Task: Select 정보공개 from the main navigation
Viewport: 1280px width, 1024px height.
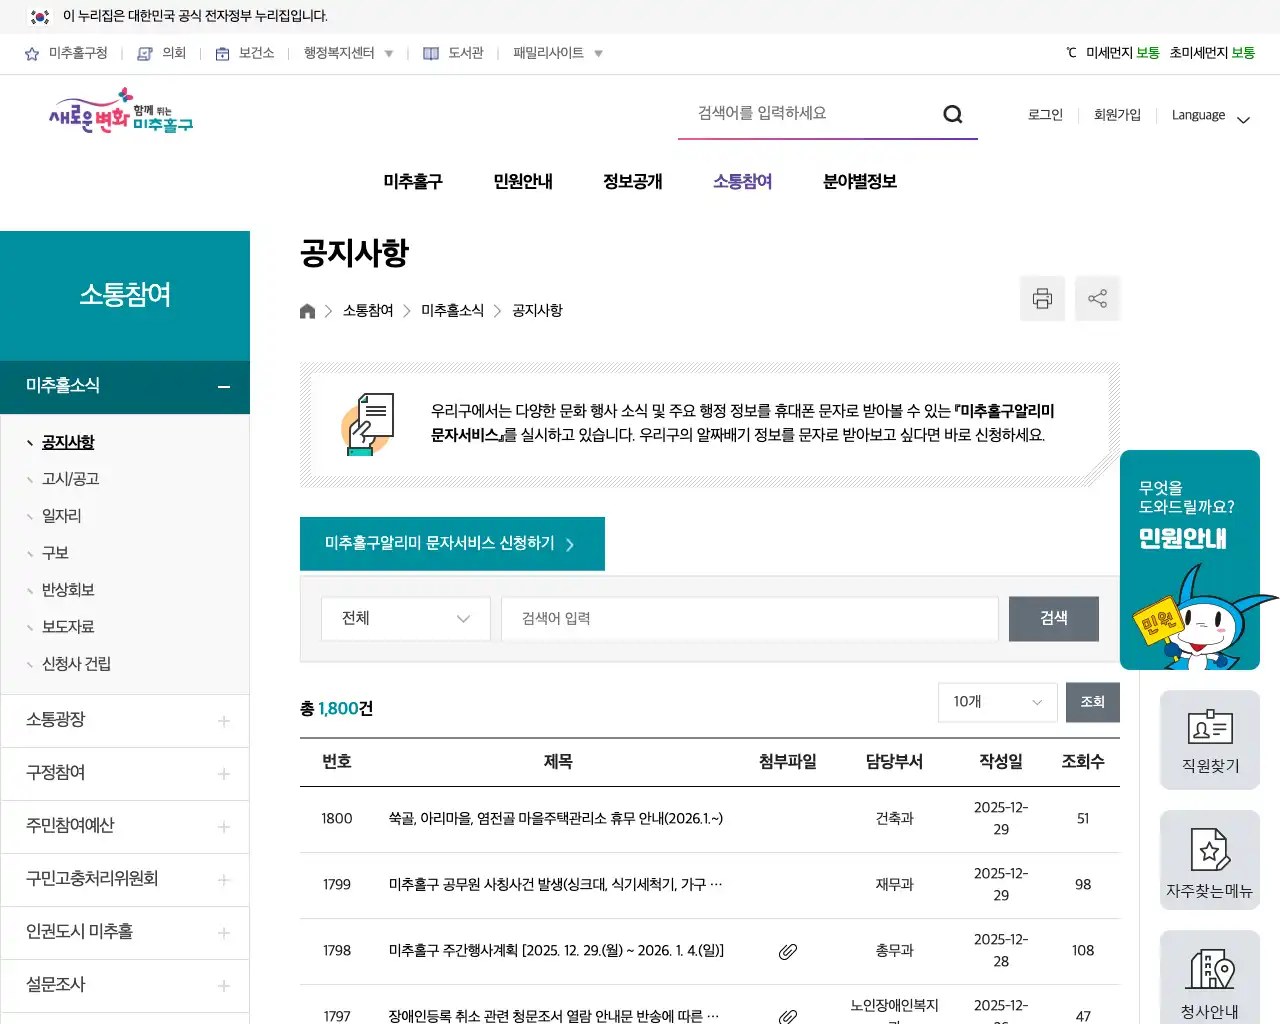Action: click(632, 181)
